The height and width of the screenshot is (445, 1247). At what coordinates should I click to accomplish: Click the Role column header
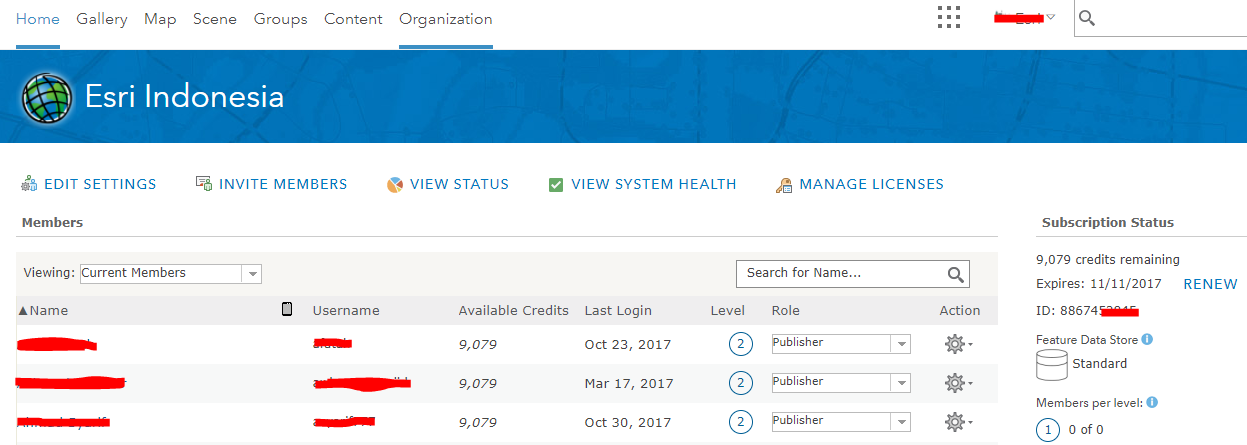point(786,310)
